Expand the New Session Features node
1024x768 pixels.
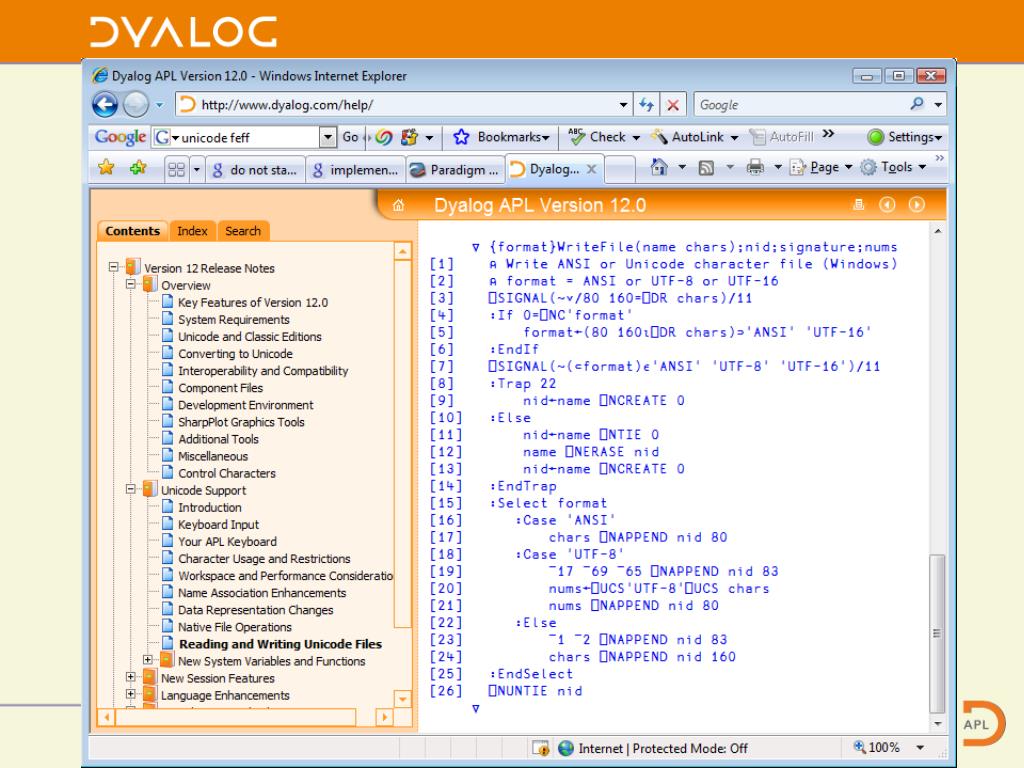tap(131, 677)
